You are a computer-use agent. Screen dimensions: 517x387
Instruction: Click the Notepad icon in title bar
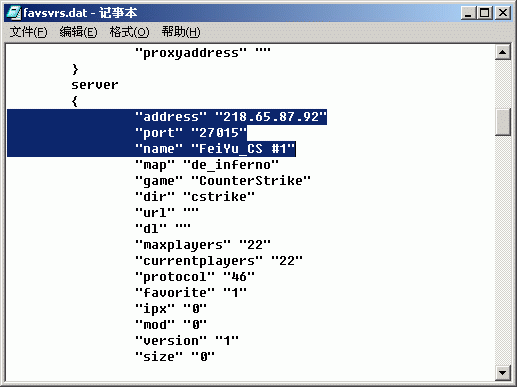pos(13,12)
